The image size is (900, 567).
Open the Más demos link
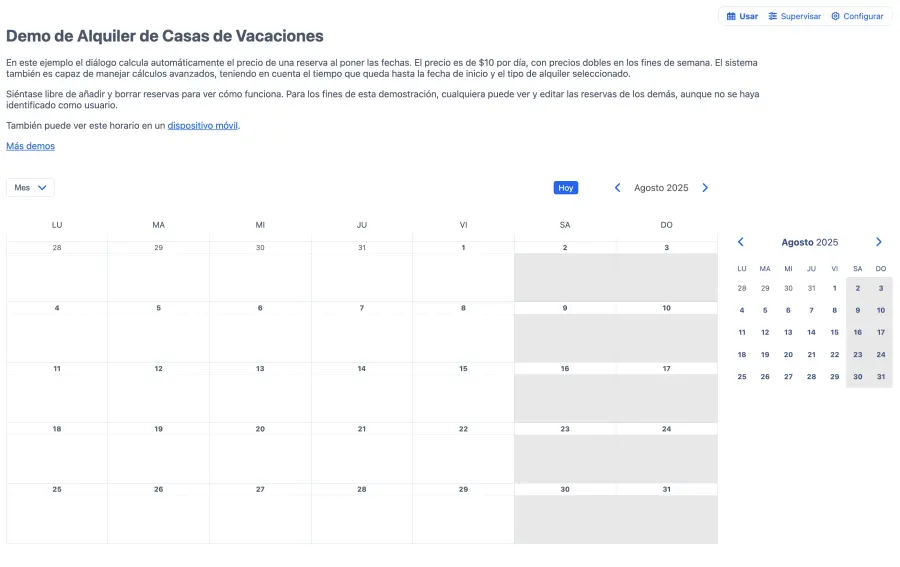(30, 146)
